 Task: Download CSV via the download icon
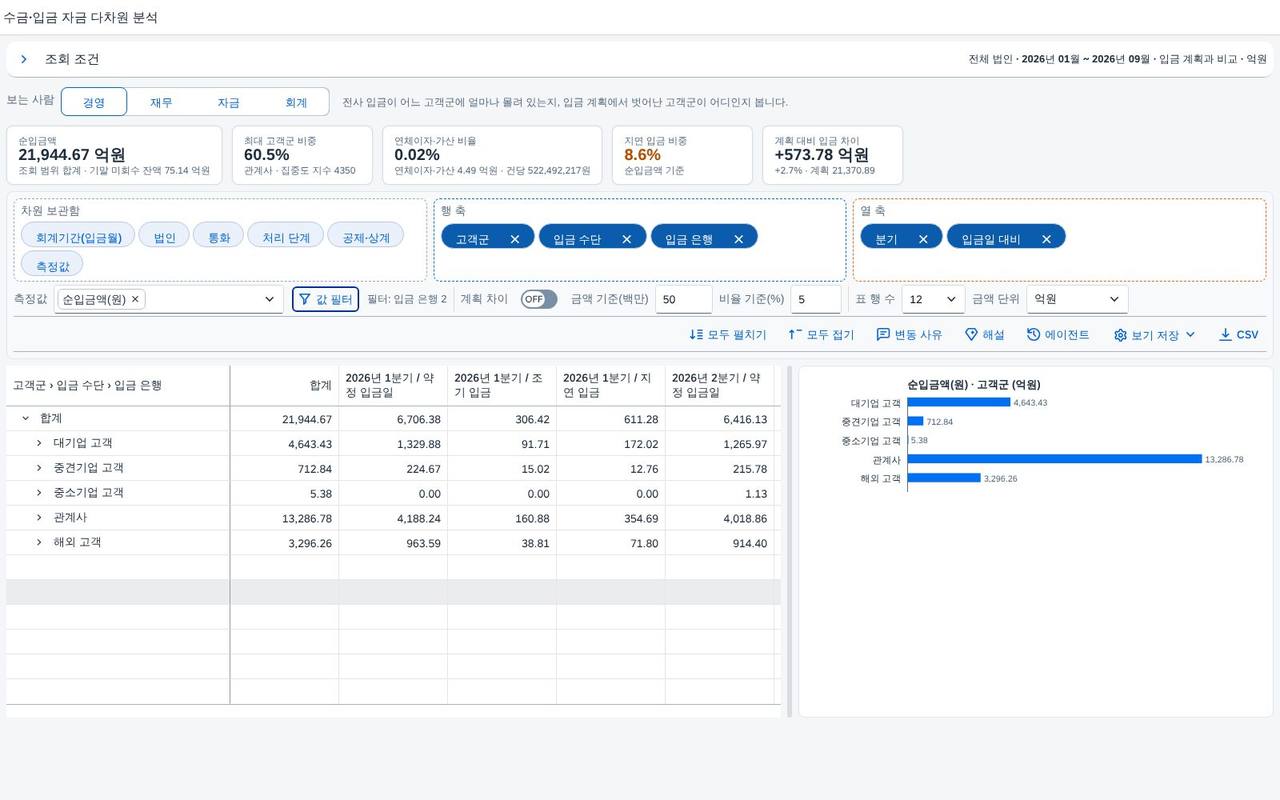click(x=1225, y=335)
